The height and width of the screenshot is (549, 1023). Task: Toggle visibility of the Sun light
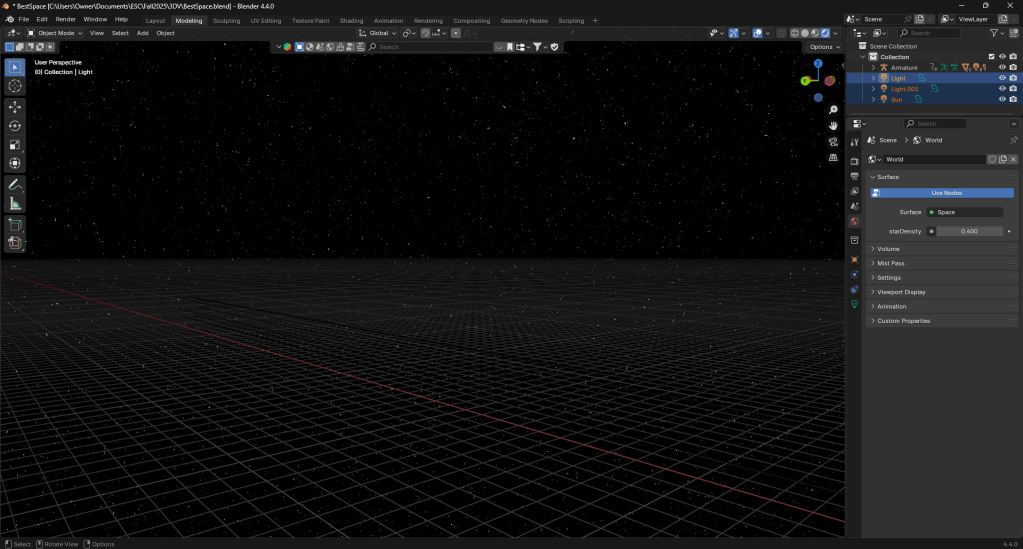1002,99
